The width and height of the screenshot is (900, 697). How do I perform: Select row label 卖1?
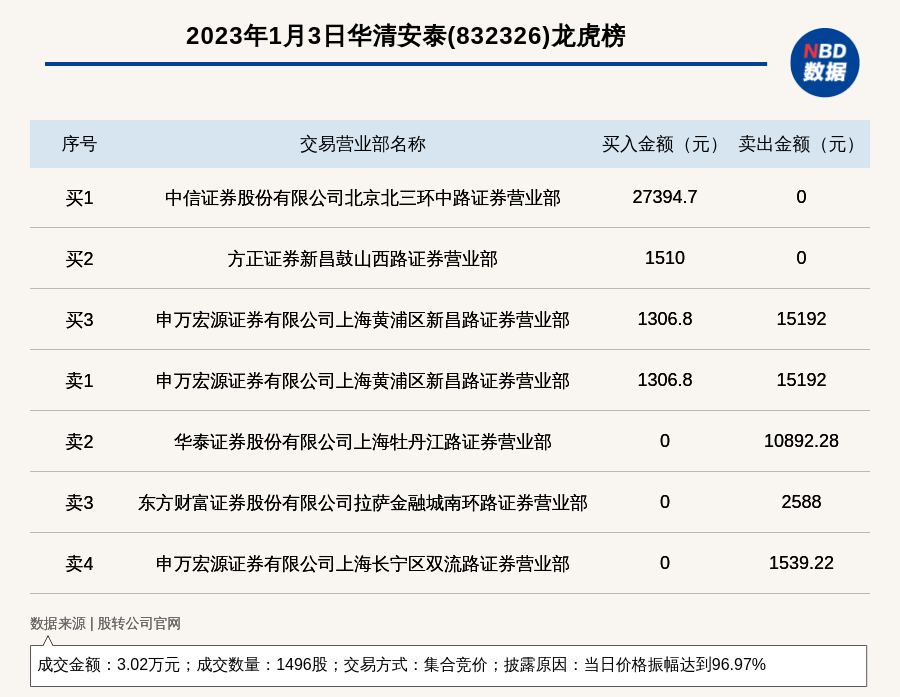79,381
